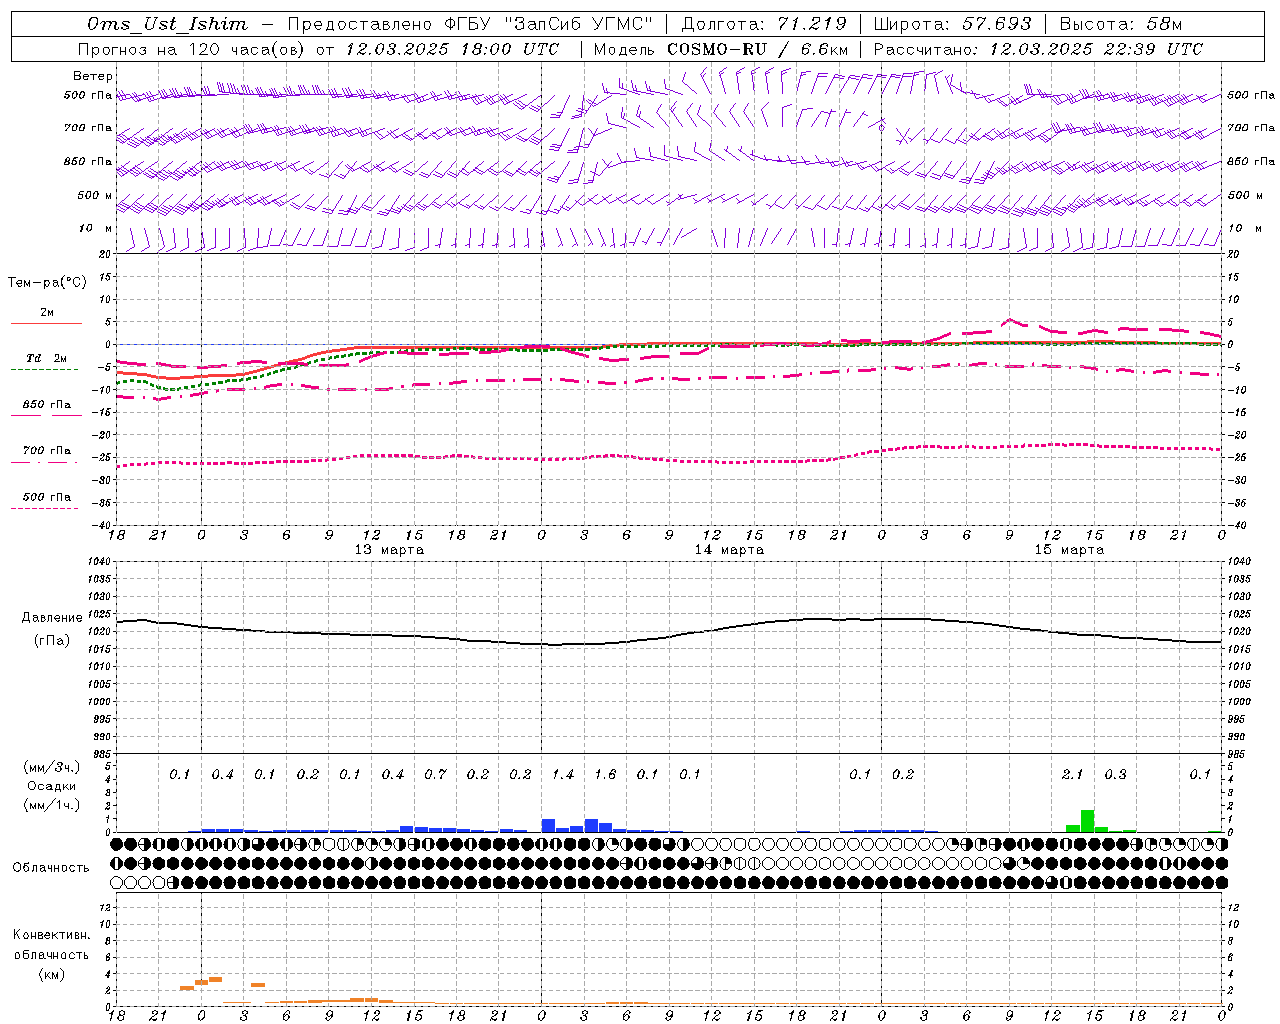Select the 3-hour precipitation value '0.7'
This screenshot has width=1280, height=1024.
point(435,774)
